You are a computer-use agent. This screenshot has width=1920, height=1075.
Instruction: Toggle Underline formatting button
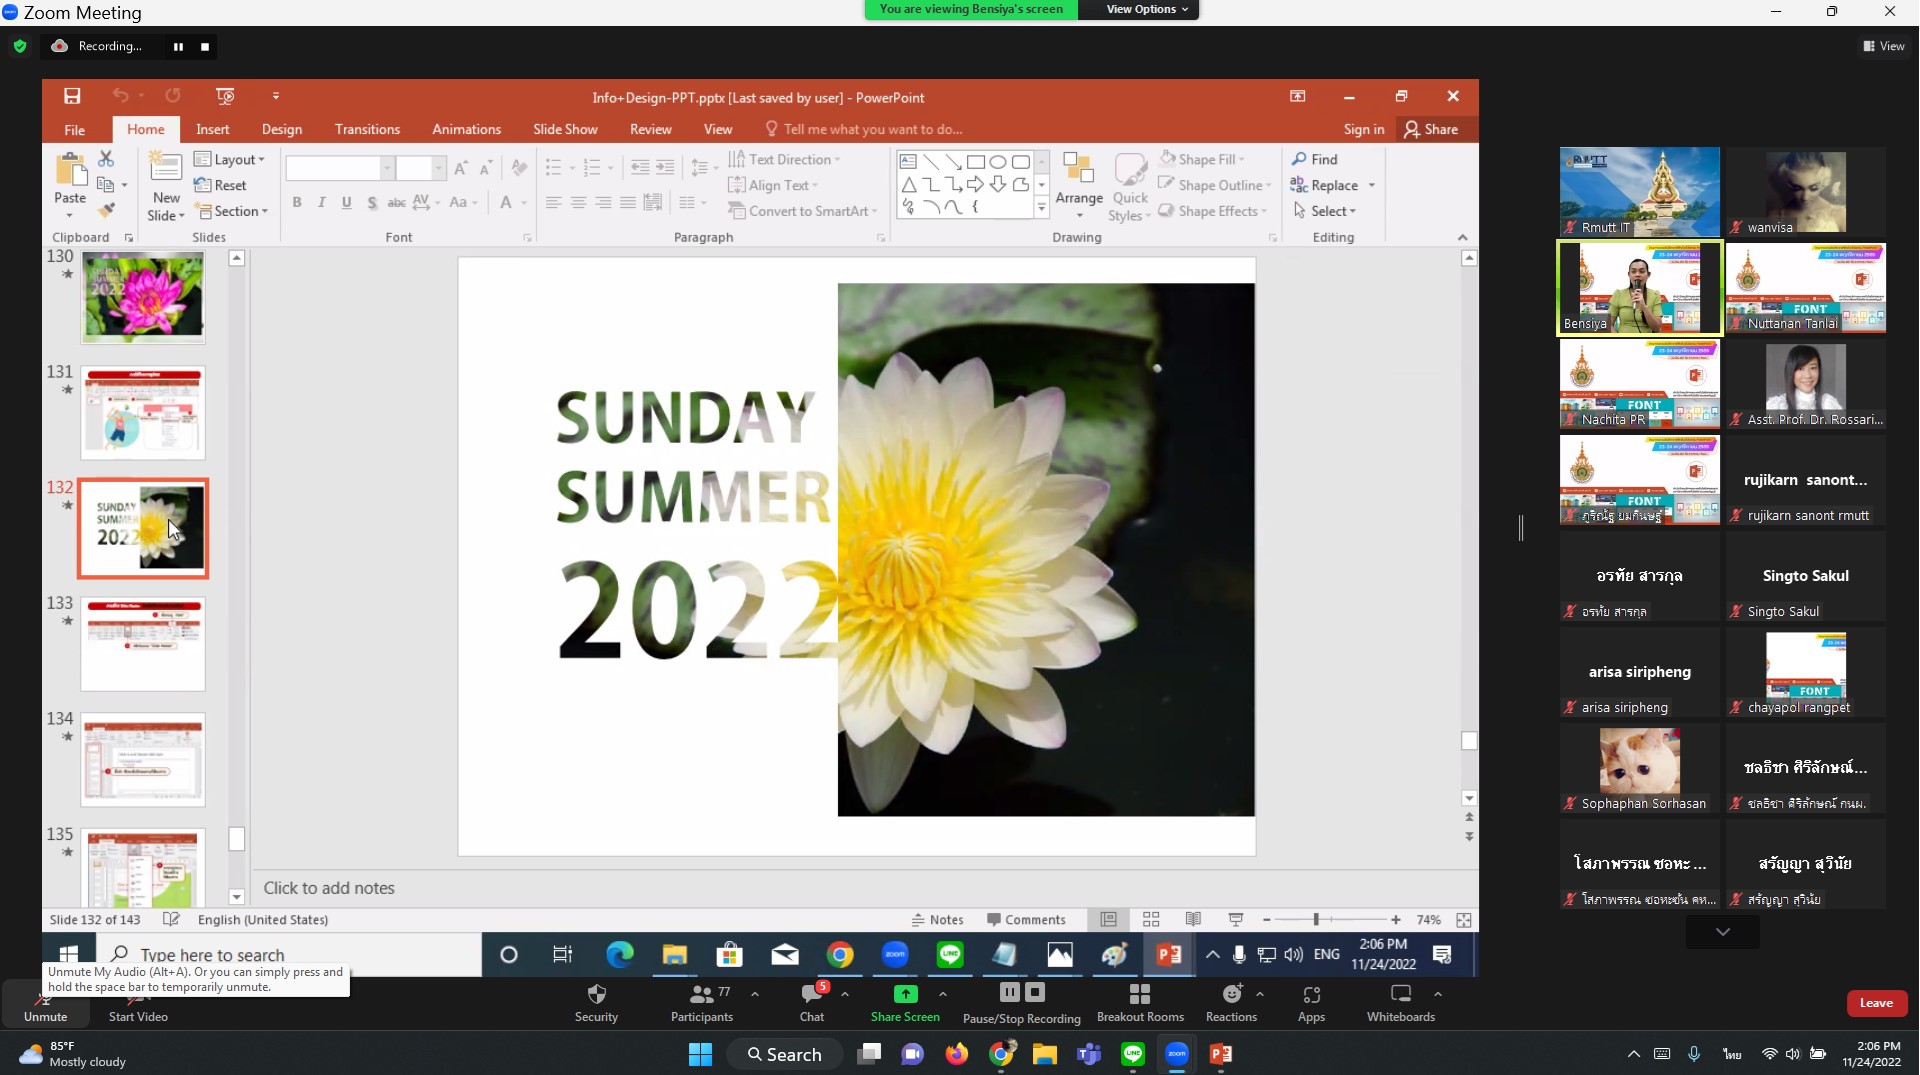coord(346,202)
